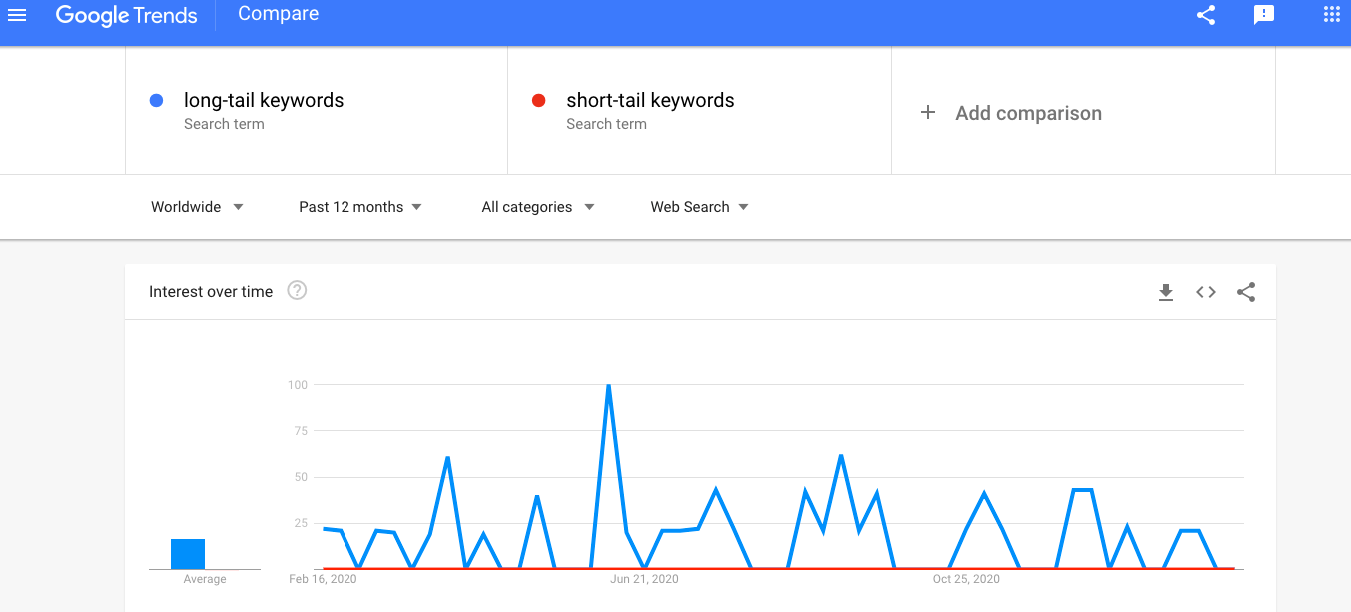Click the plus icon for Add comparison
Screen dimensions: 1351x612
[x=928, y=113]
